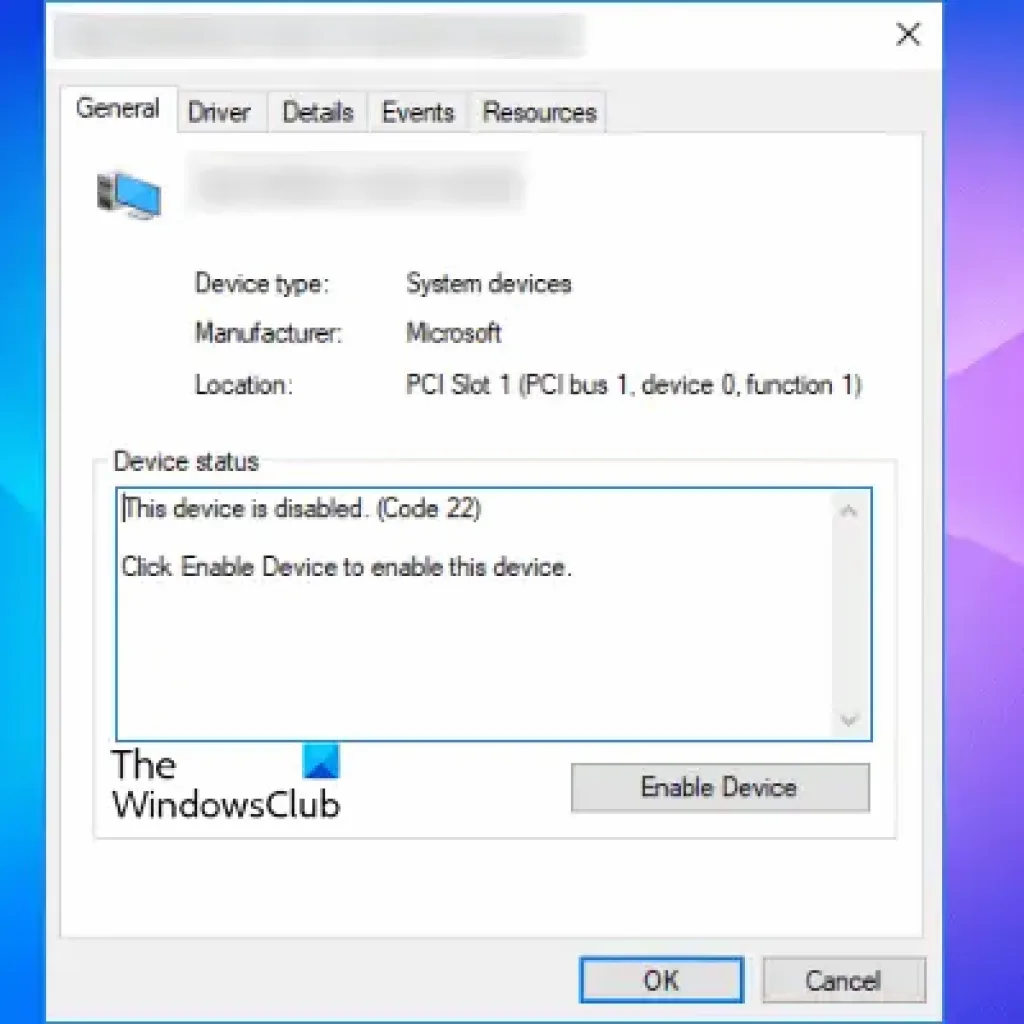The height and width of the screenshot is (1024, 1024).
Task: Open the Details tab
Action: (x=317, y=112)
